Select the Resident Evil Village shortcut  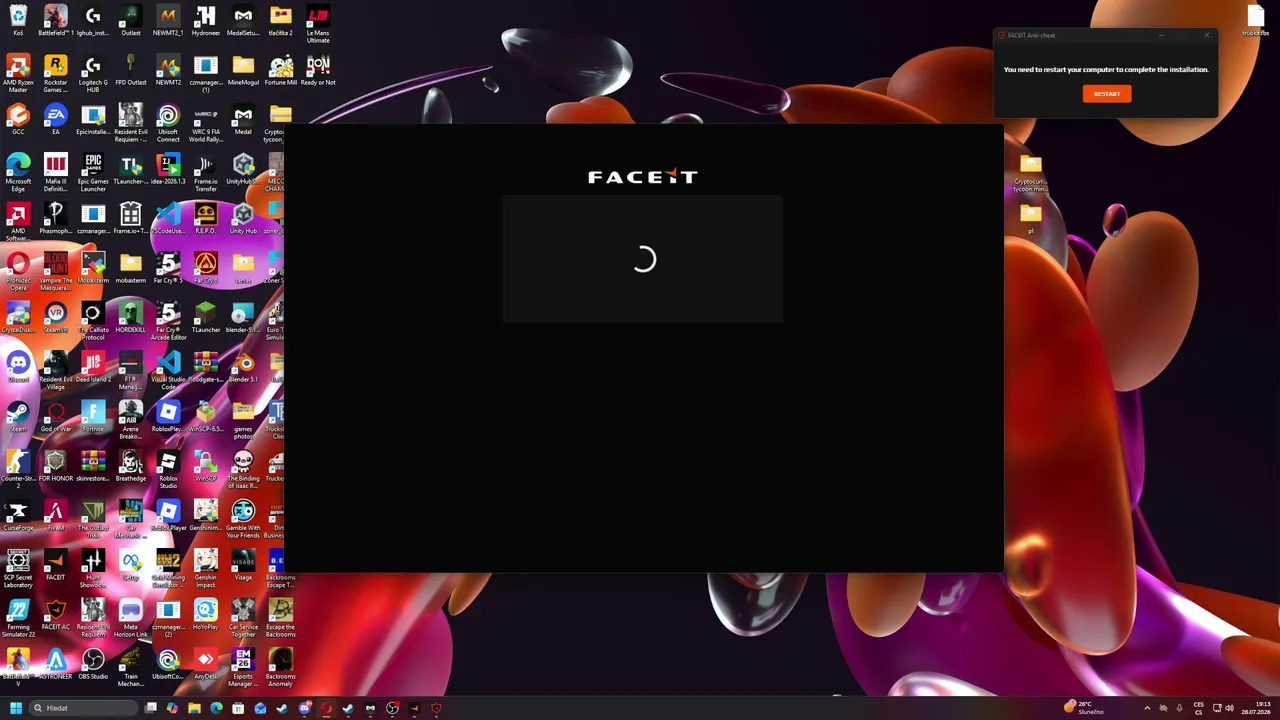coord(56,371)
